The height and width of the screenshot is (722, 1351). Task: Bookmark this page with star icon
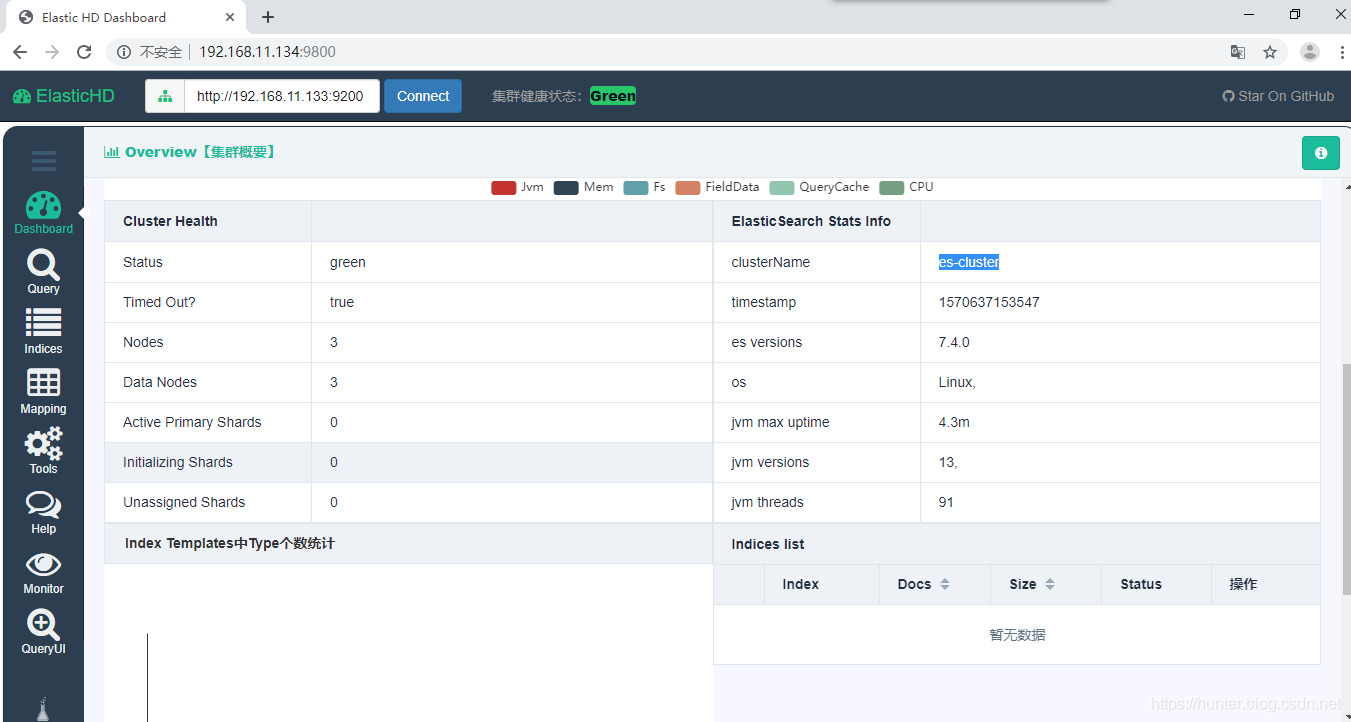1270,52
